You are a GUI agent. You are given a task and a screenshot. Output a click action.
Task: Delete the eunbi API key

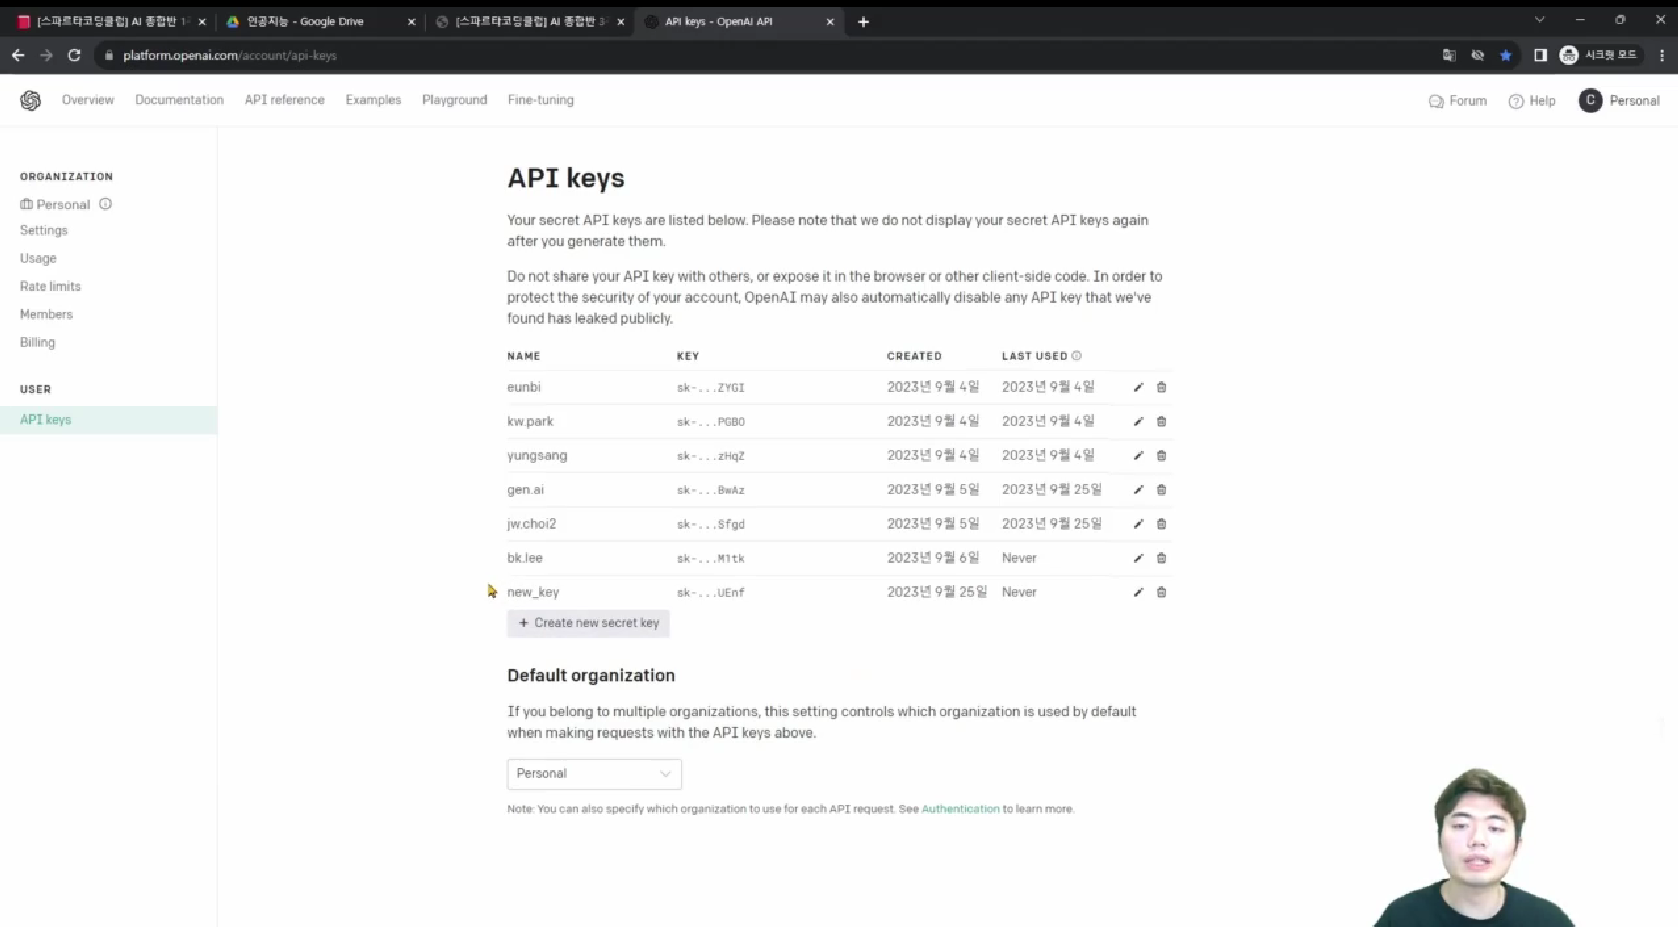[1161, 387]
